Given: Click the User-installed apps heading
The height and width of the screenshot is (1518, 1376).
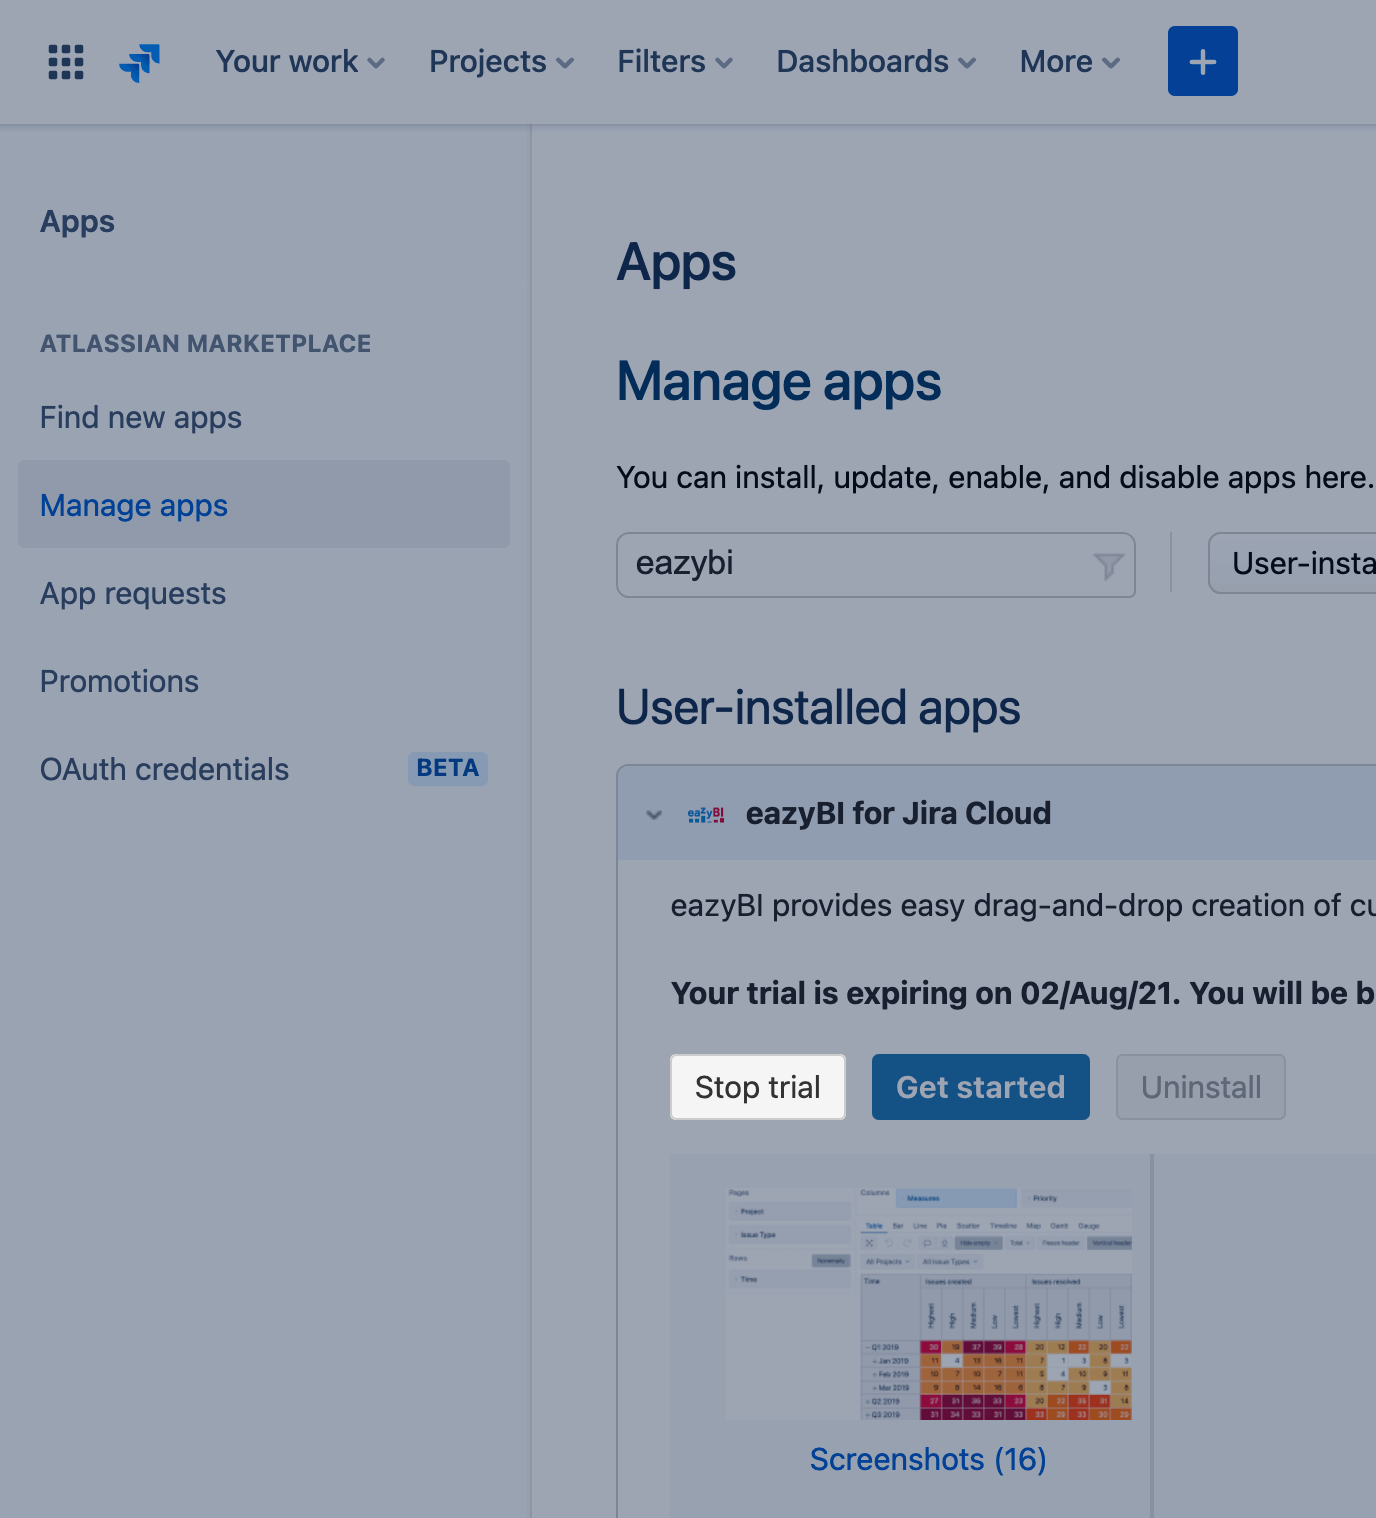Looking at the screenshot, I should click(x=818, y=707).
